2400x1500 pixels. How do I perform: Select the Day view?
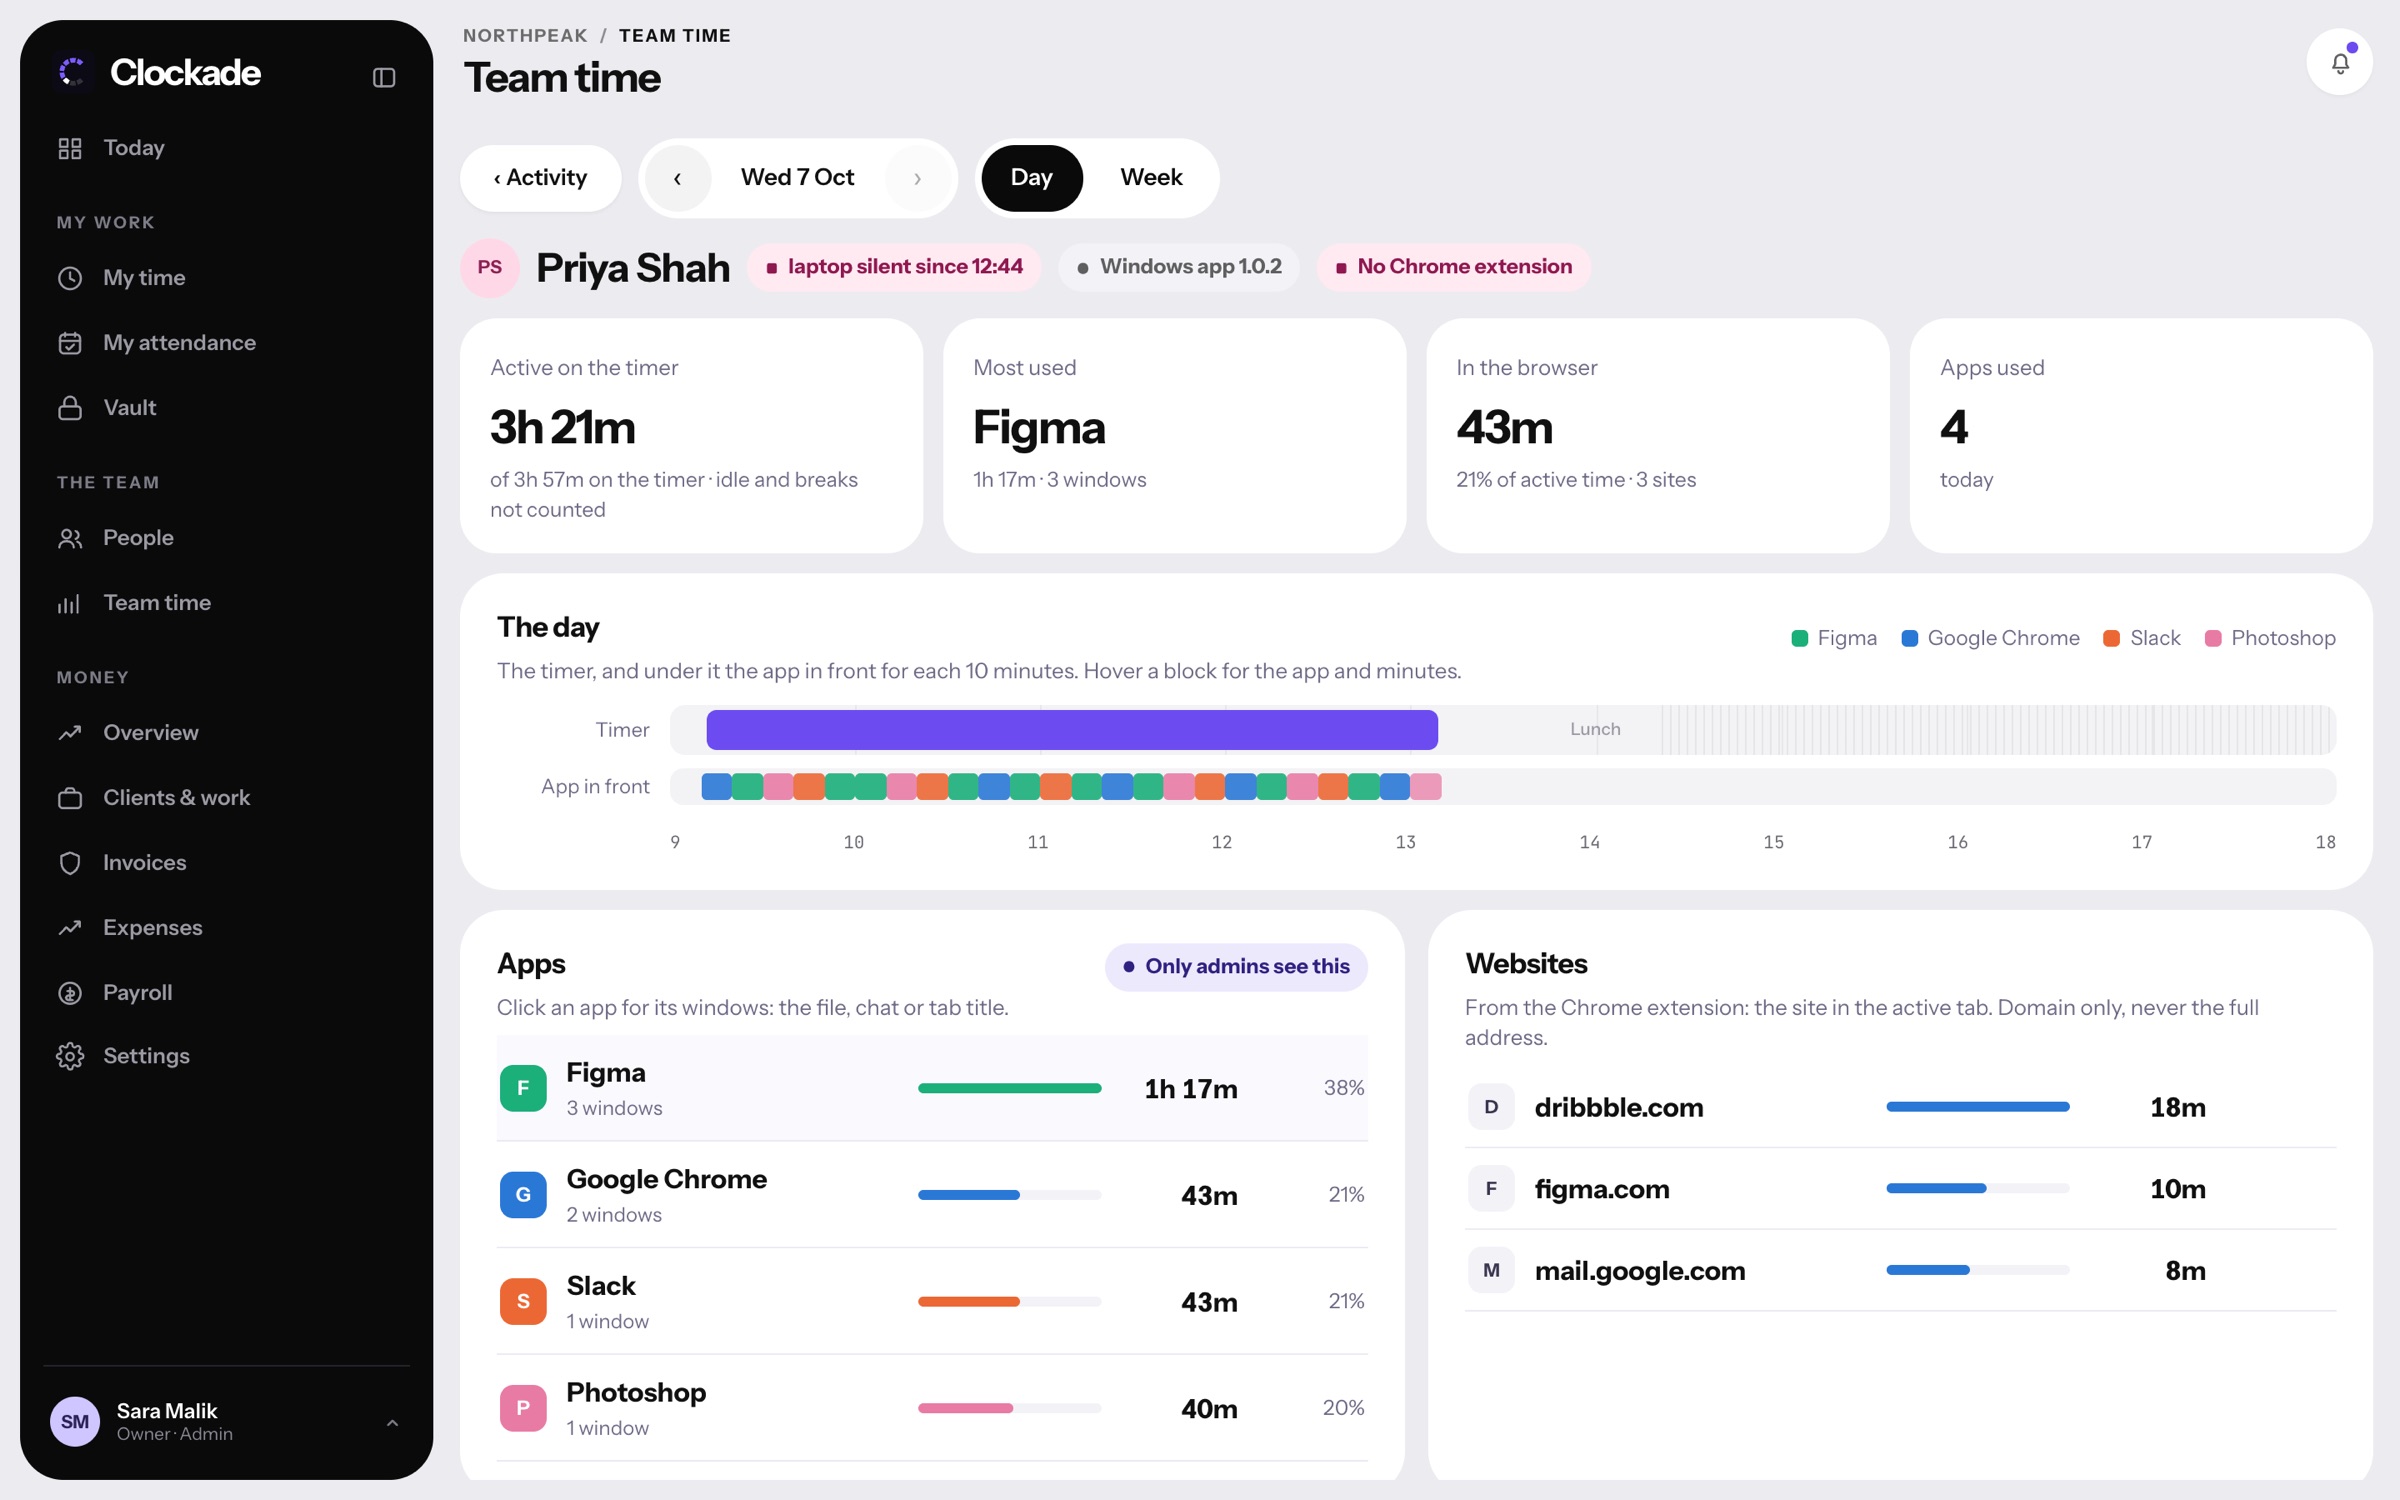(x=1031, y=178)
